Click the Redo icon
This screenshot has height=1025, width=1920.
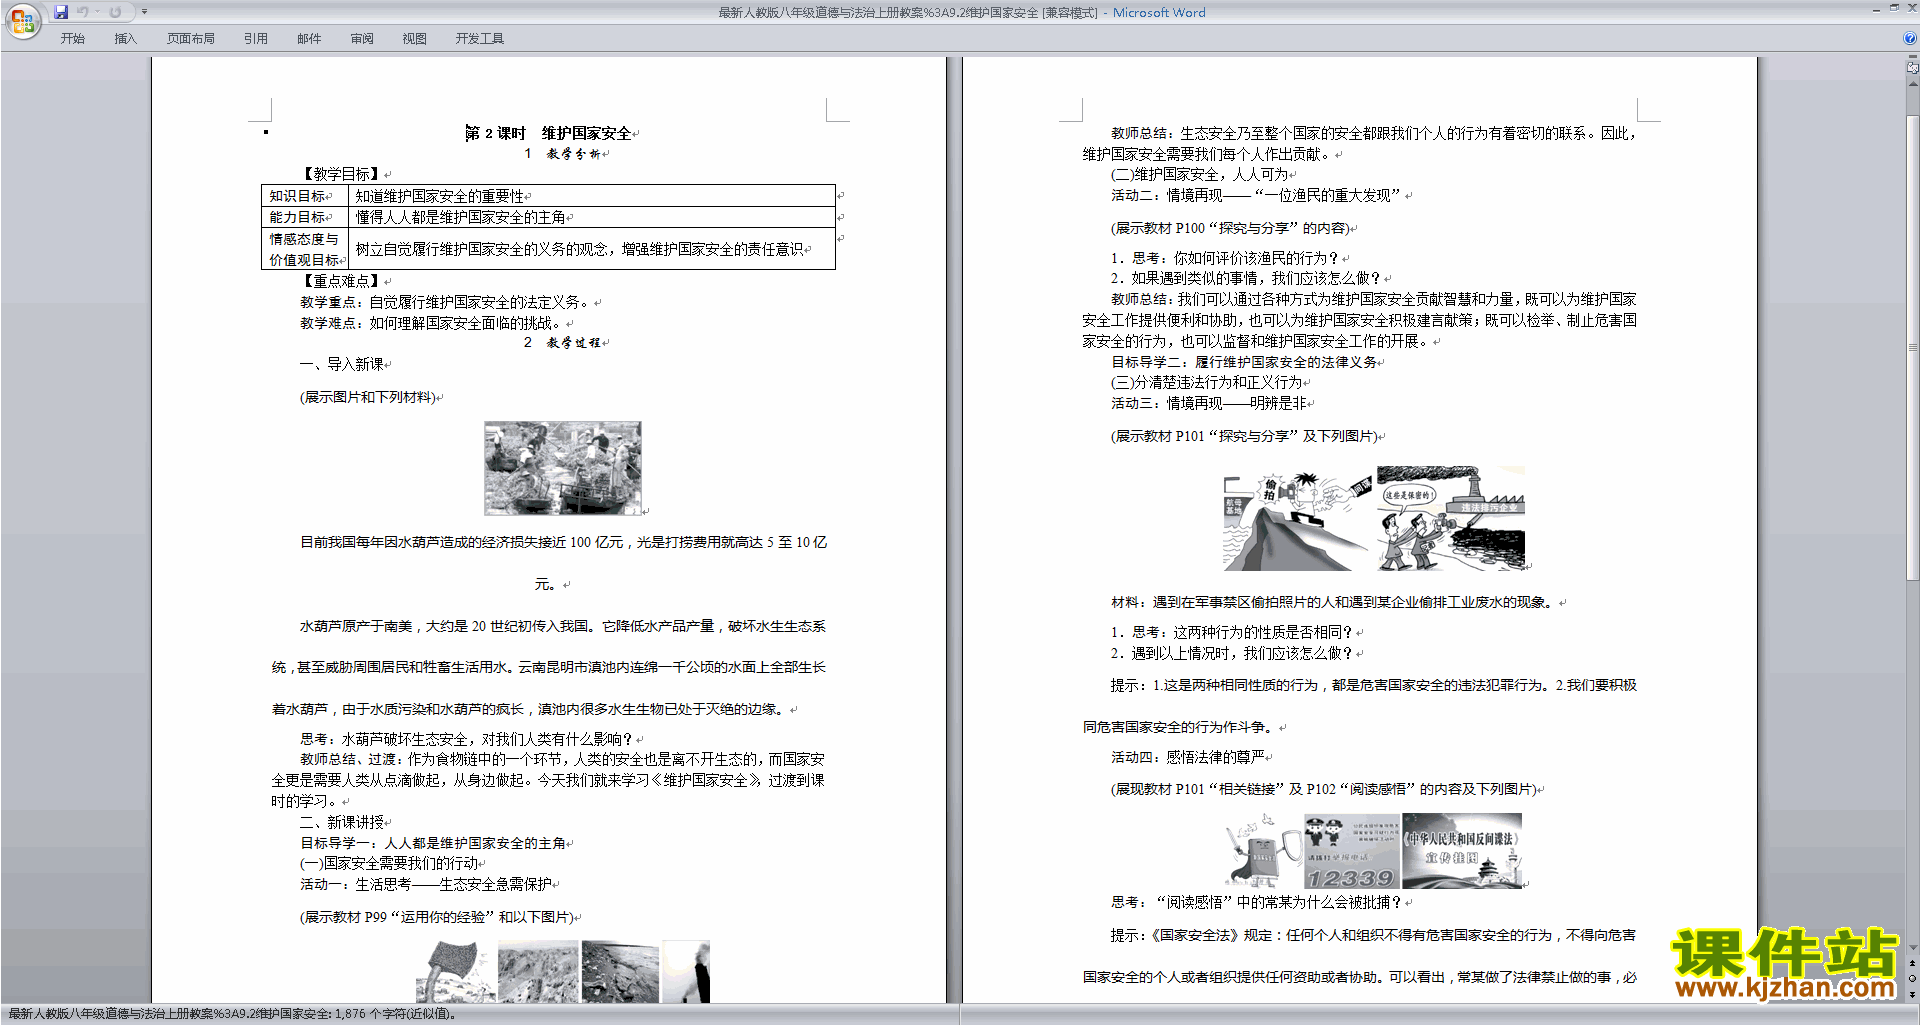pyautogui.click(x=115, y=12)
